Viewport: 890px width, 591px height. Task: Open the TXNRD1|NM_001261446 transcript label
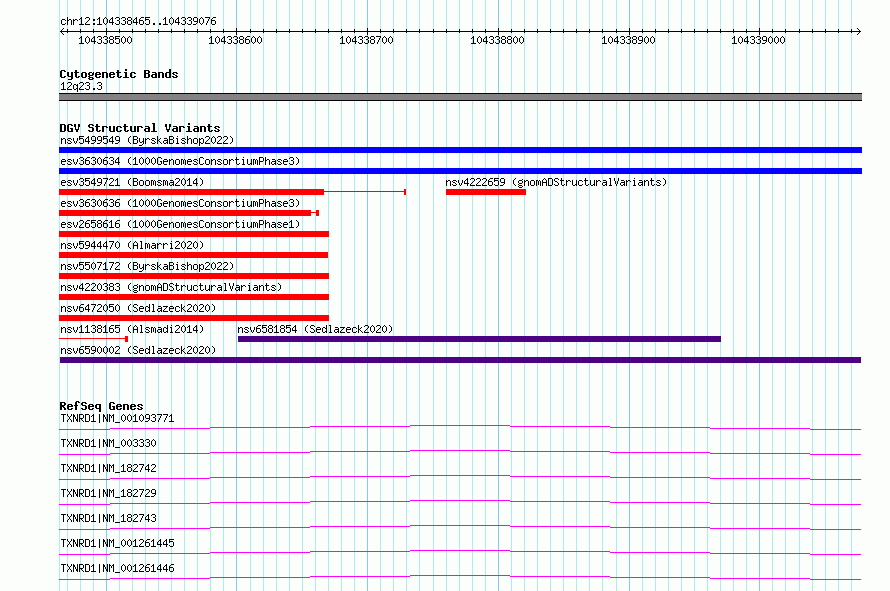117,568
